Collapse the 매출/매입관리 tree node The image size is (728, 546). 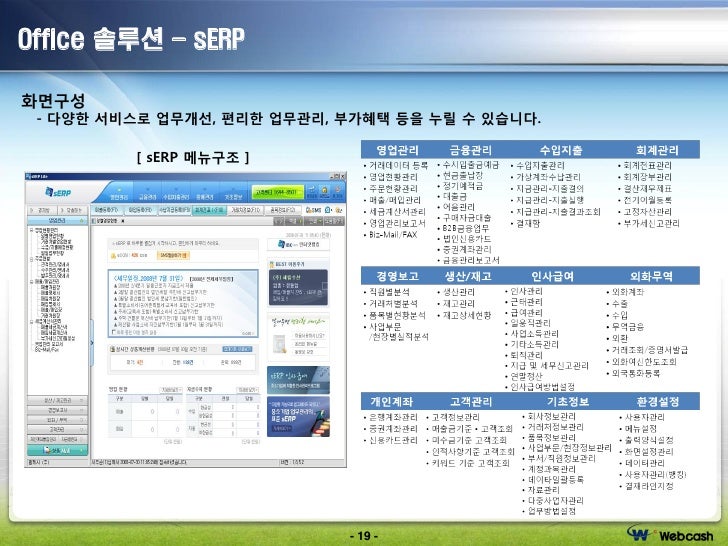(x=31, y=281)
